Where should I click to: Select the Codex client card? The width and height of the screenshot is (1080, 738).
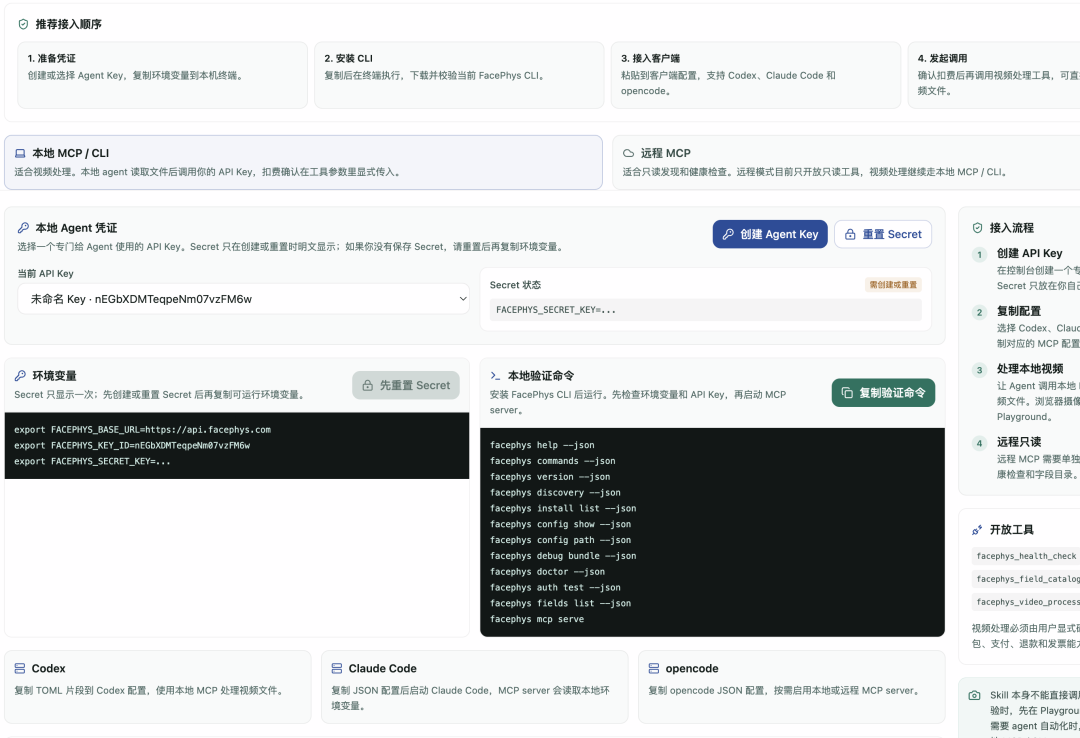point(158,687)
